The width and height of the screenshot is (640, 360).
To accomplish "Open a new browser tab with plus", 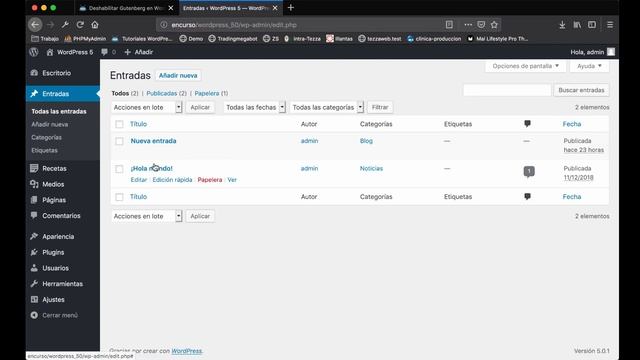I will [291, 7].
